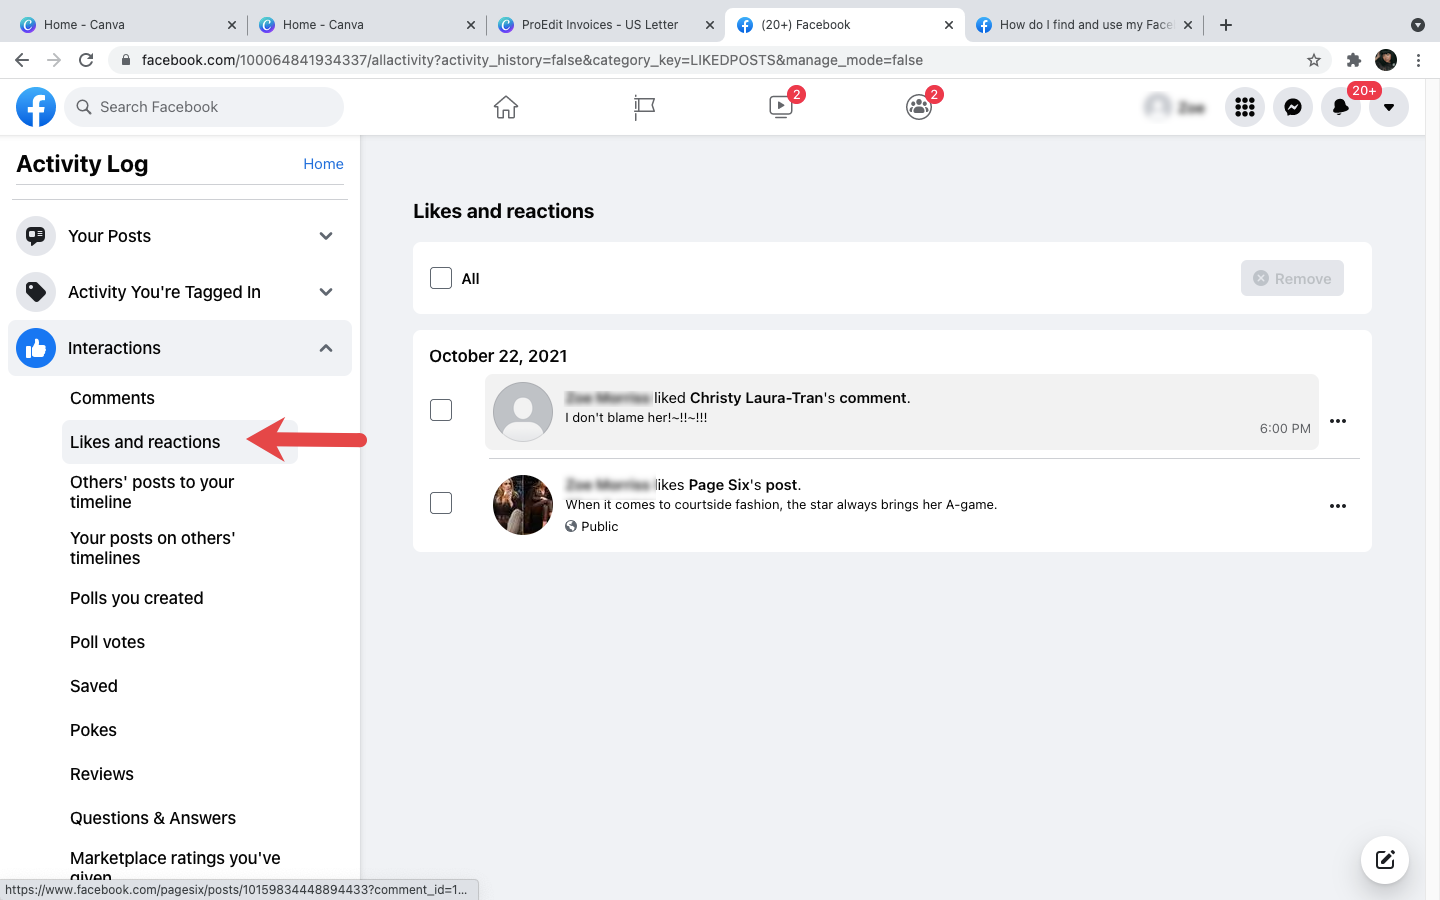The height and width of the screenshot is (900, 1440).
Task: Open the Marketplace icon in the navbar
Action: (x=643, y=106)
